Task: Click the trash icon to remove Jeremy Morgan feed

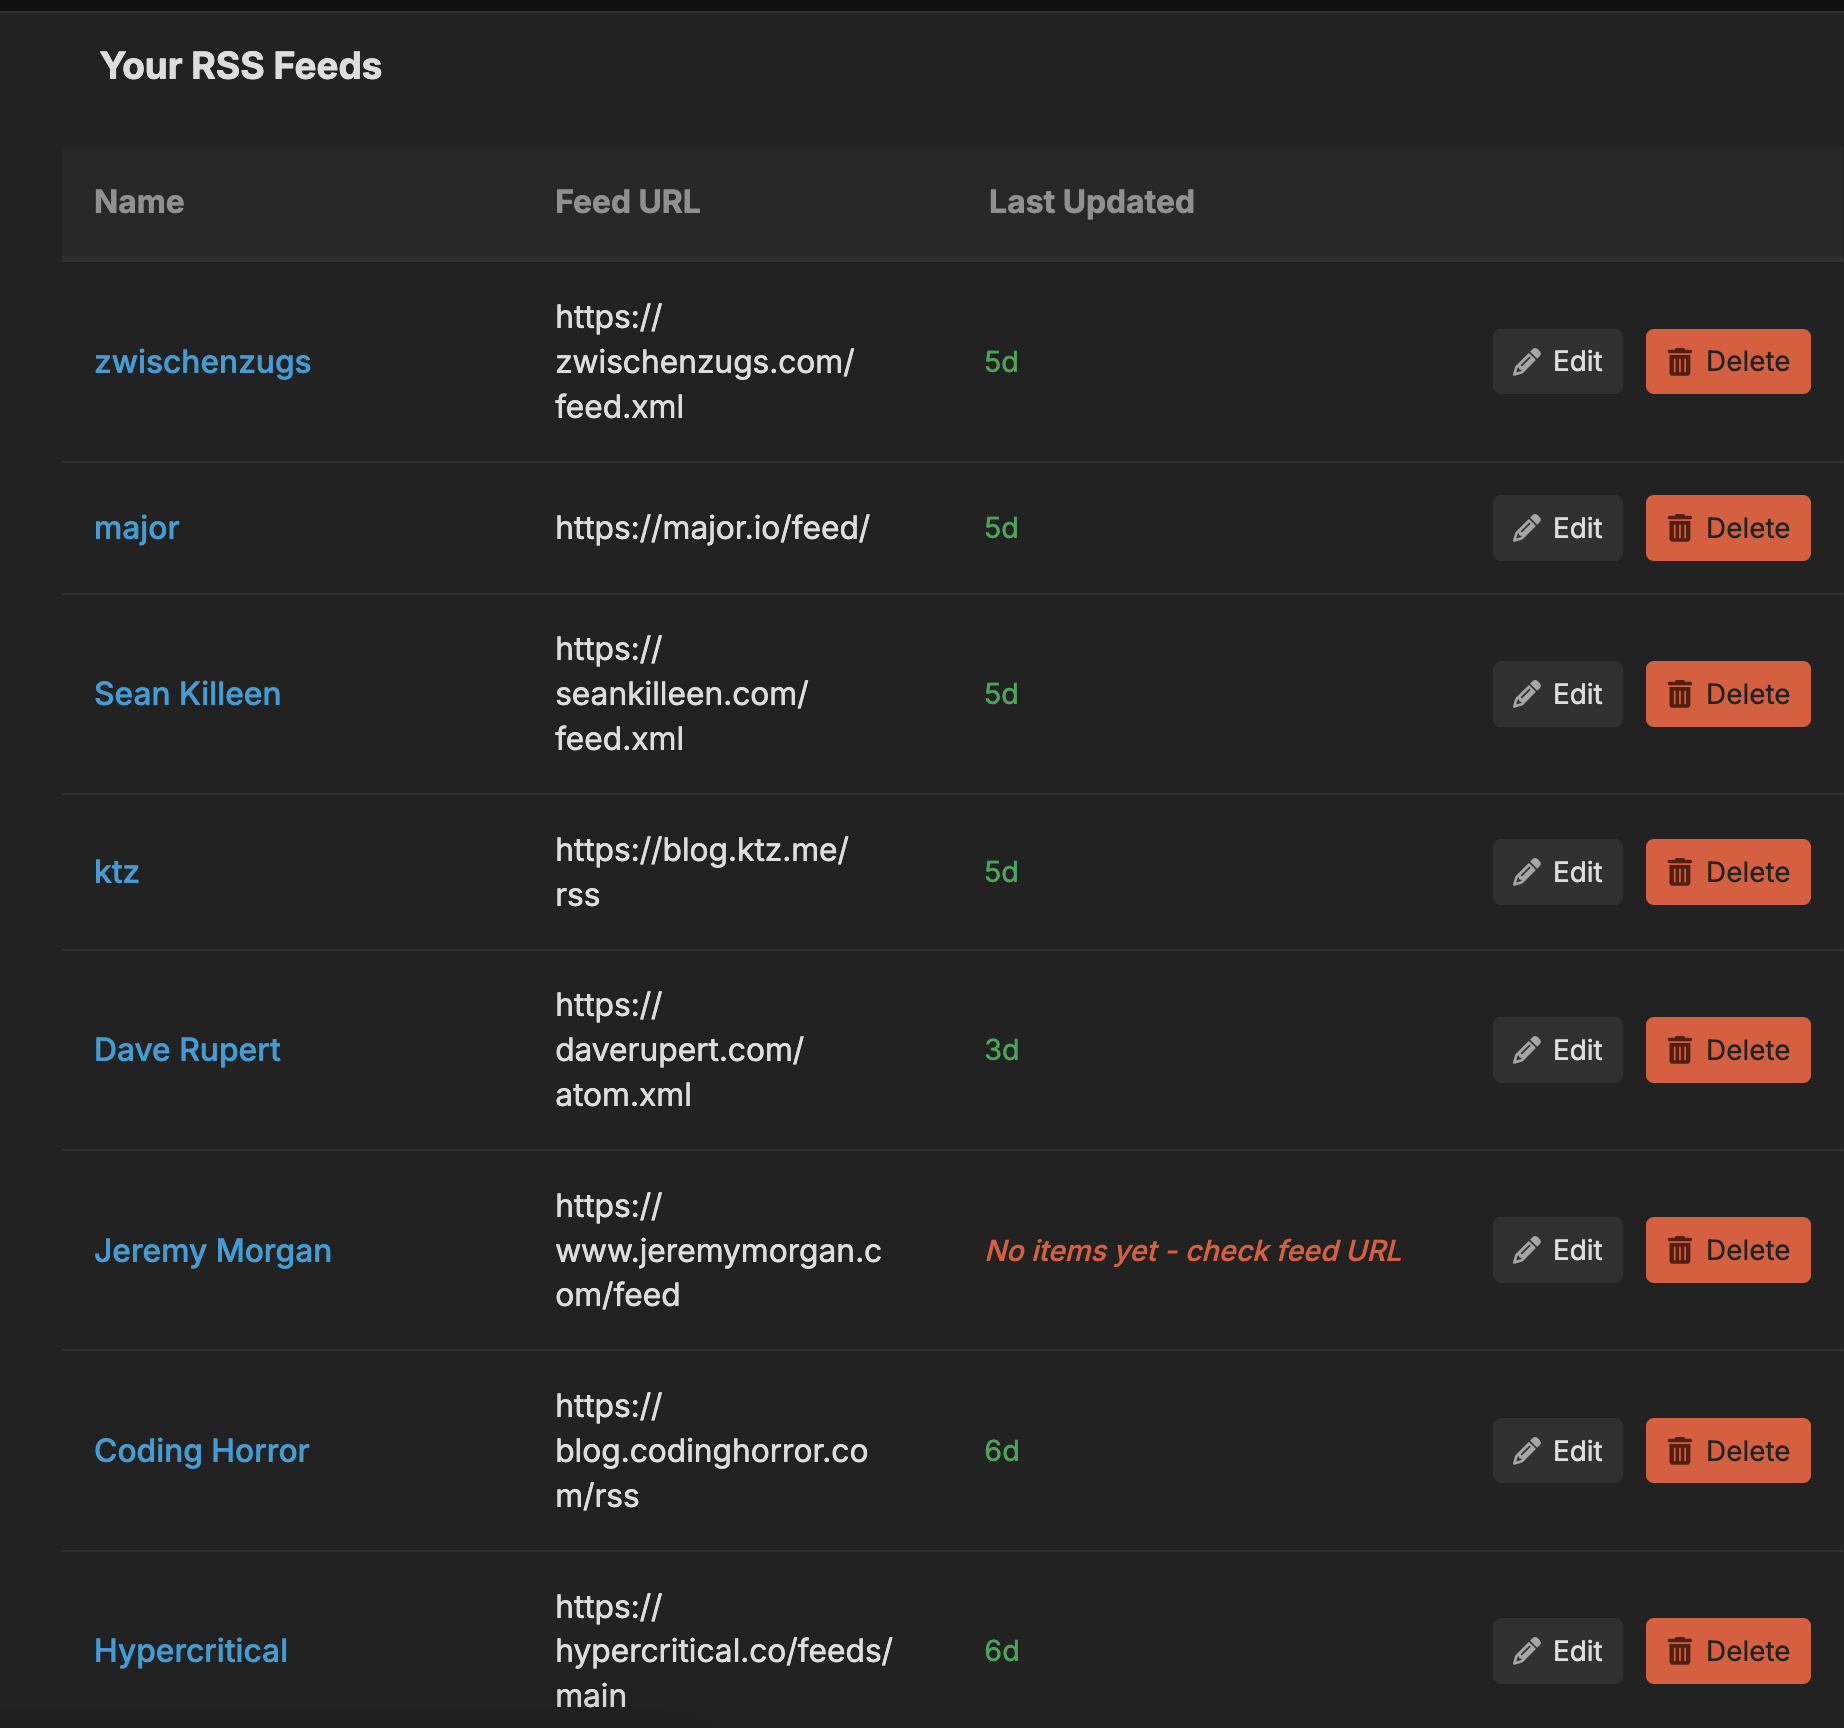Action: 1681,1249
